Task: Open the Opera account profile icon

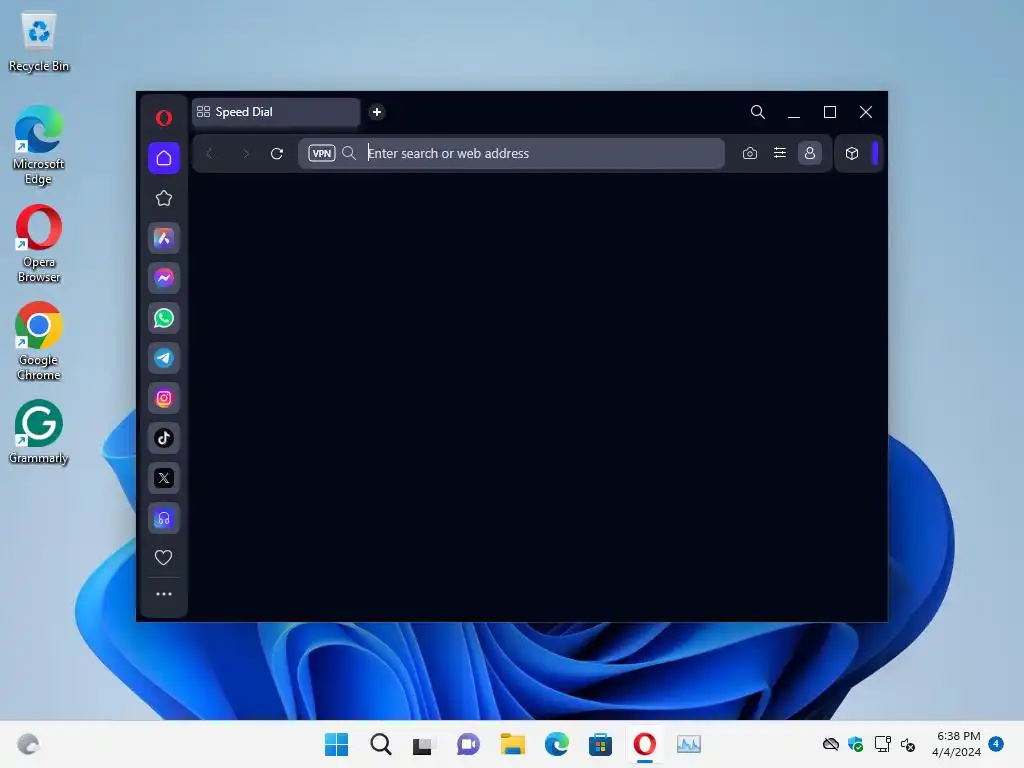Action: point(810,153)
